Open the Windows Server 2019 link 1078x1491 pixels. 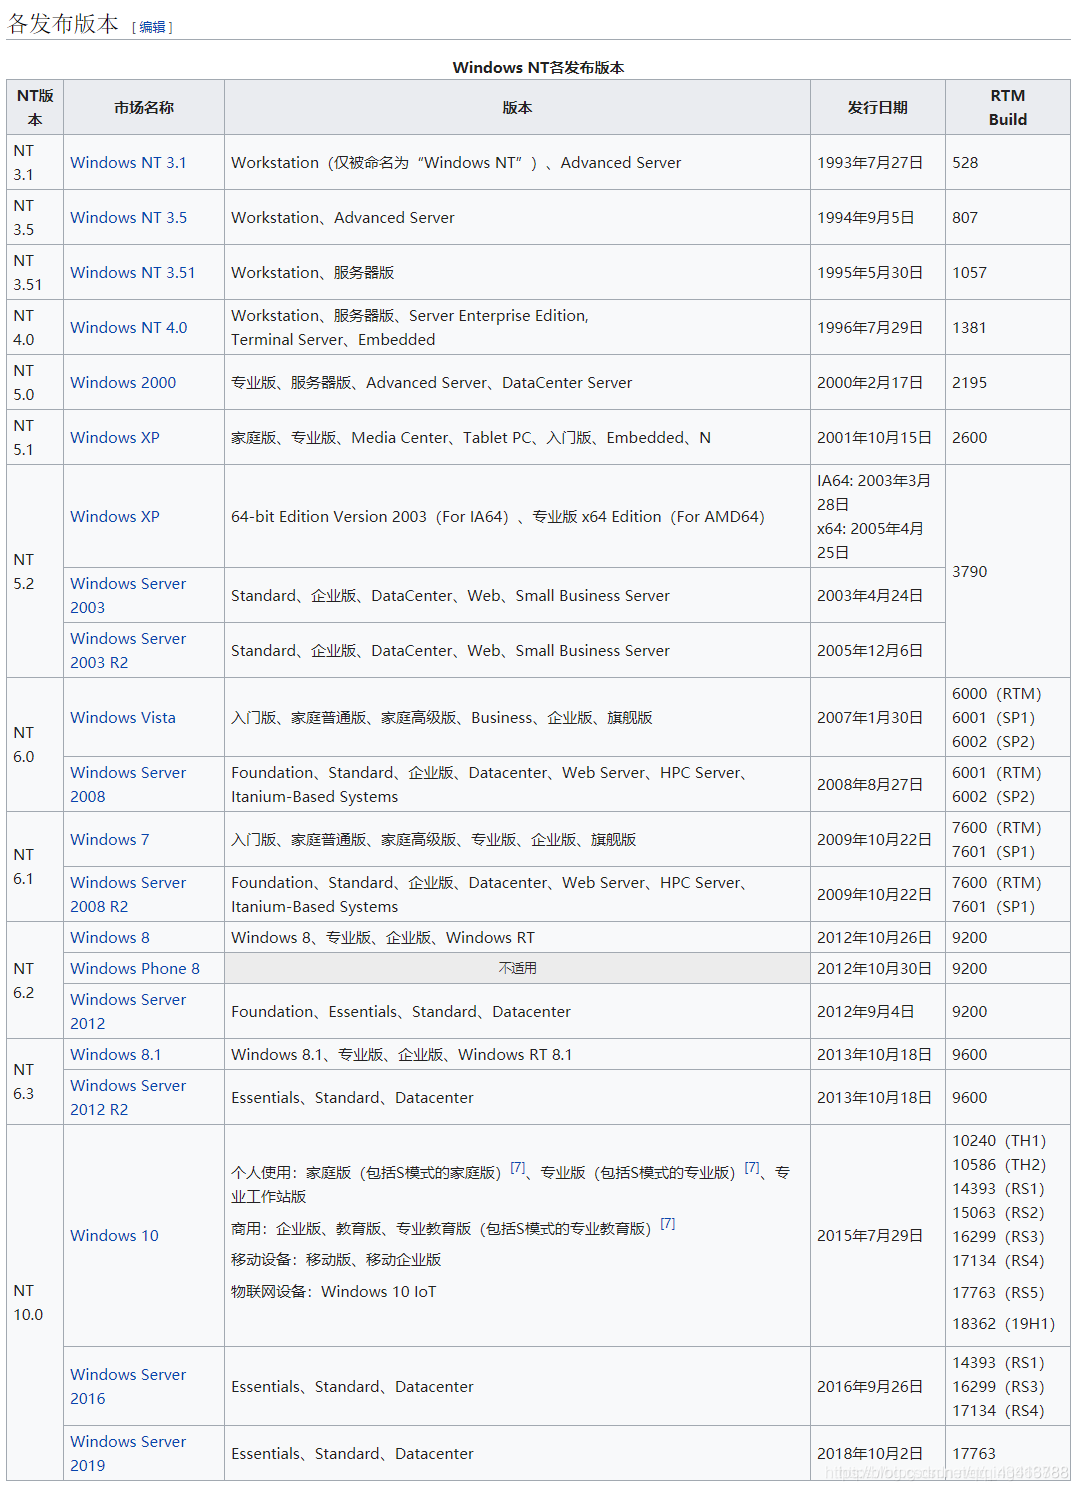point(128,1454)
